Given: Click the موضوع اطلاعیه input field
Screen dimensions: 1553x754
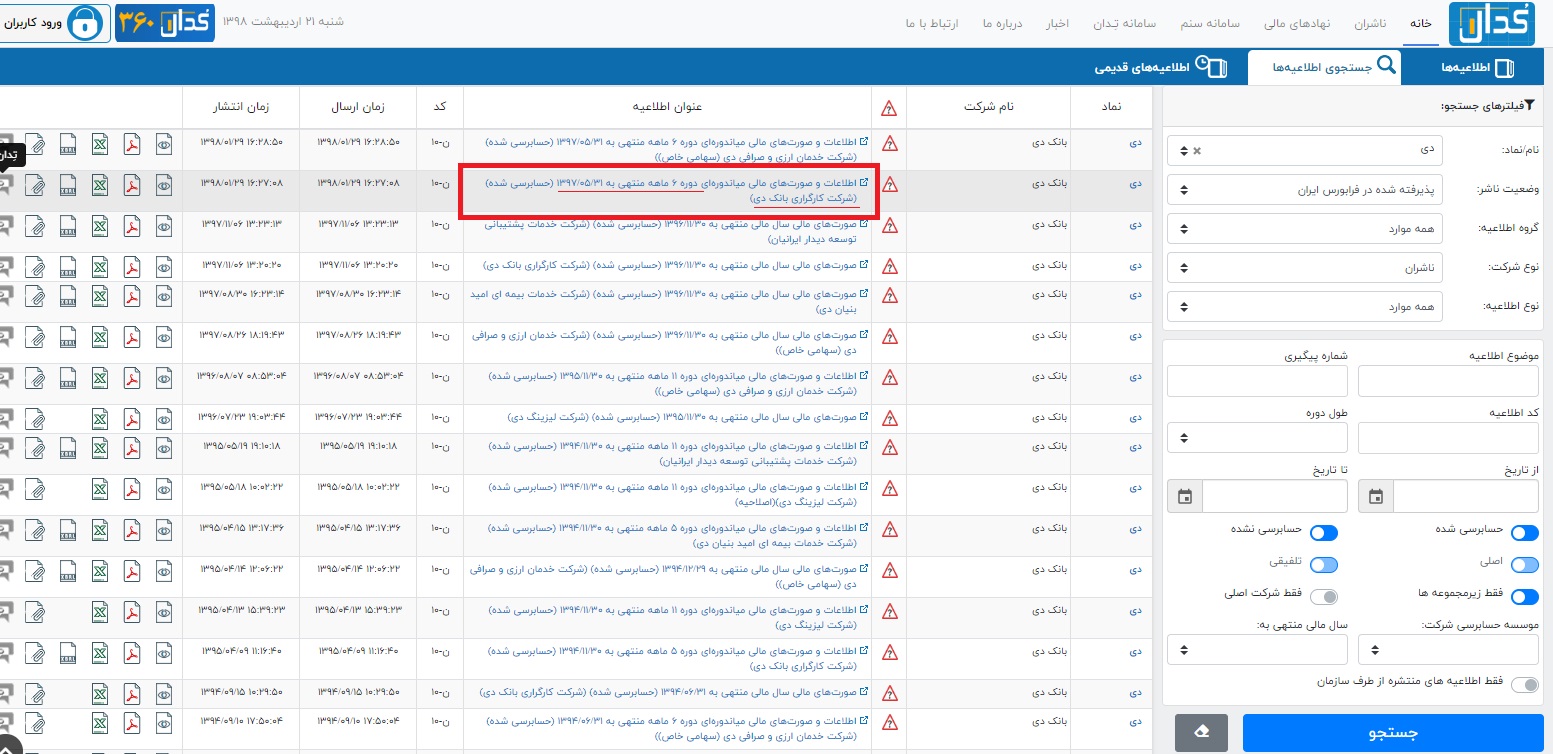Looking at the screenshot, I should (1448, 381).
